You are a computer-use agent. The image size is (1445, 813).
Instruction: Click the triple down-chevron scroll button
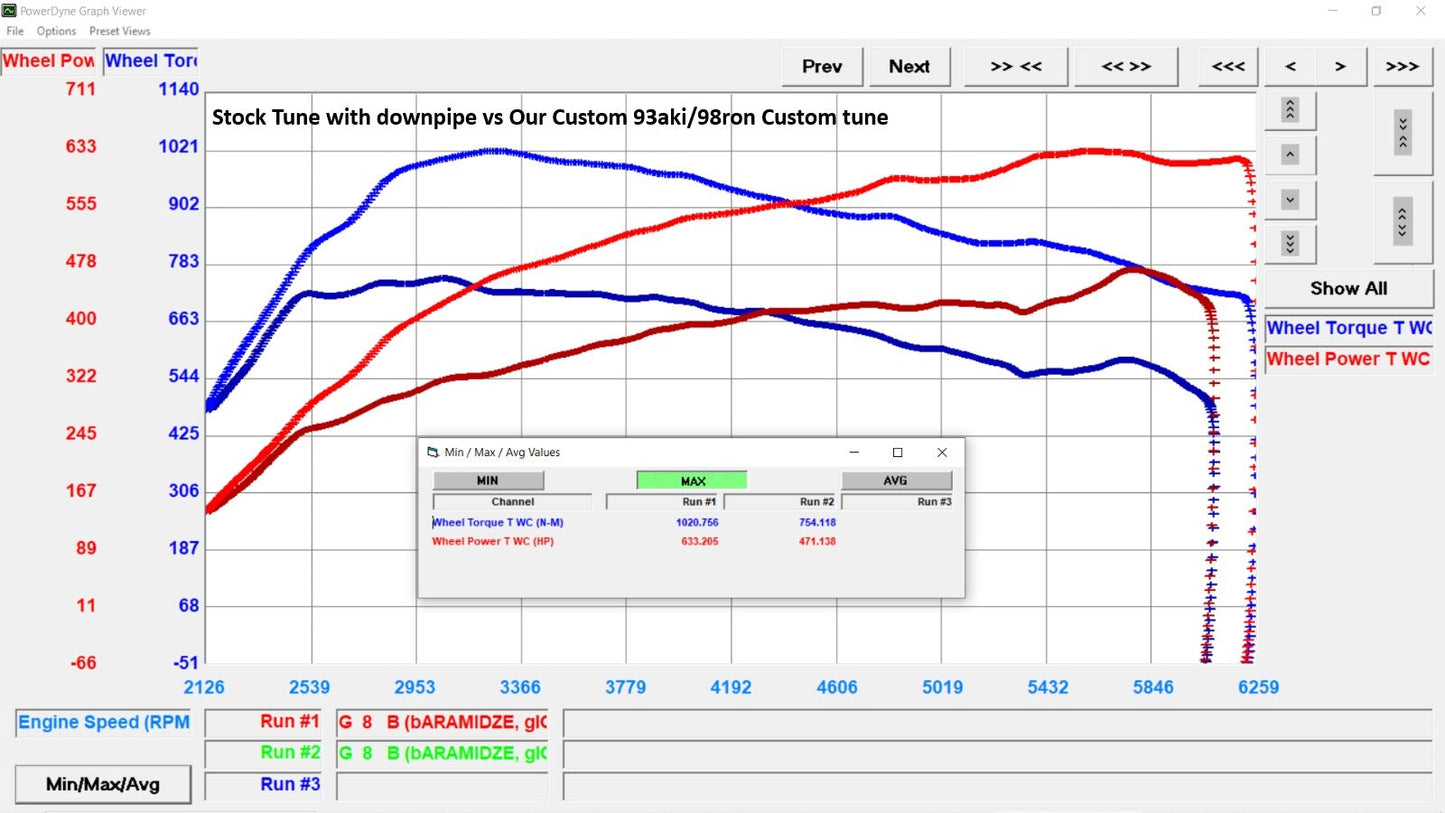click(1290, 244)
